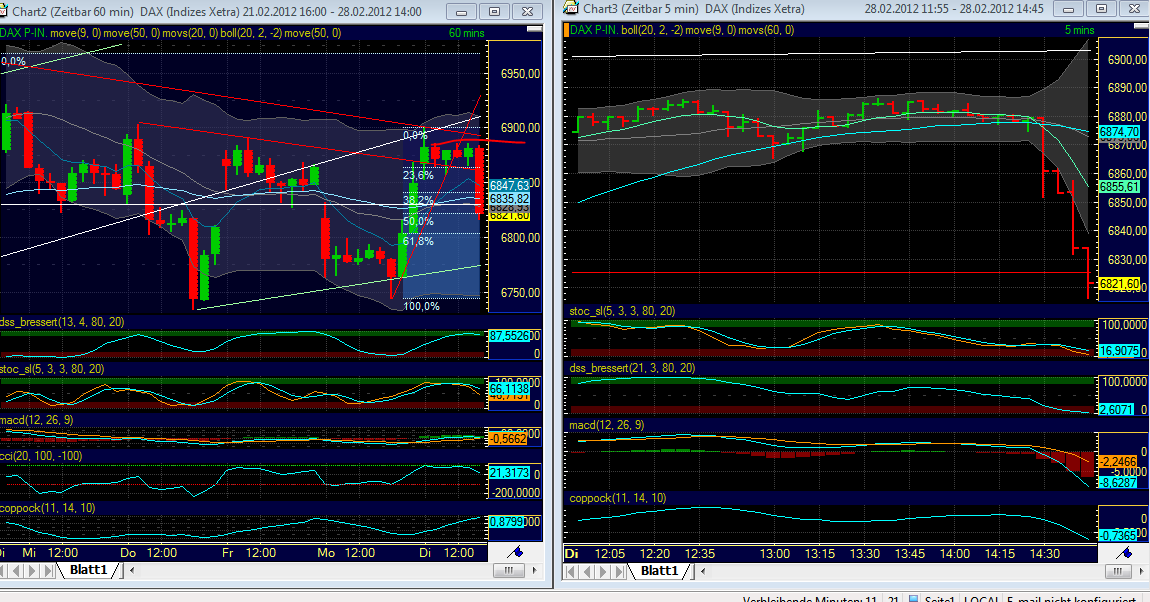The width and height of the screenshot is (1150, 602).
Task: Click the 87,5526 dss_bressert value in Chart2
Action: [x=509, y=335]
